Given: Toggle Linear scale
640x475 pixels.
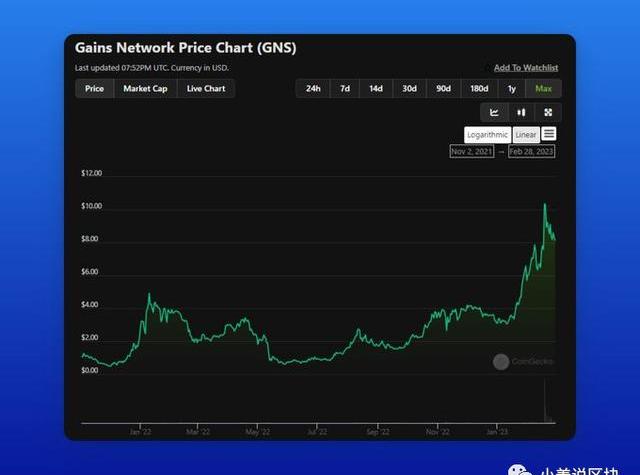Looking at the screenshot, I should (526, 135).
